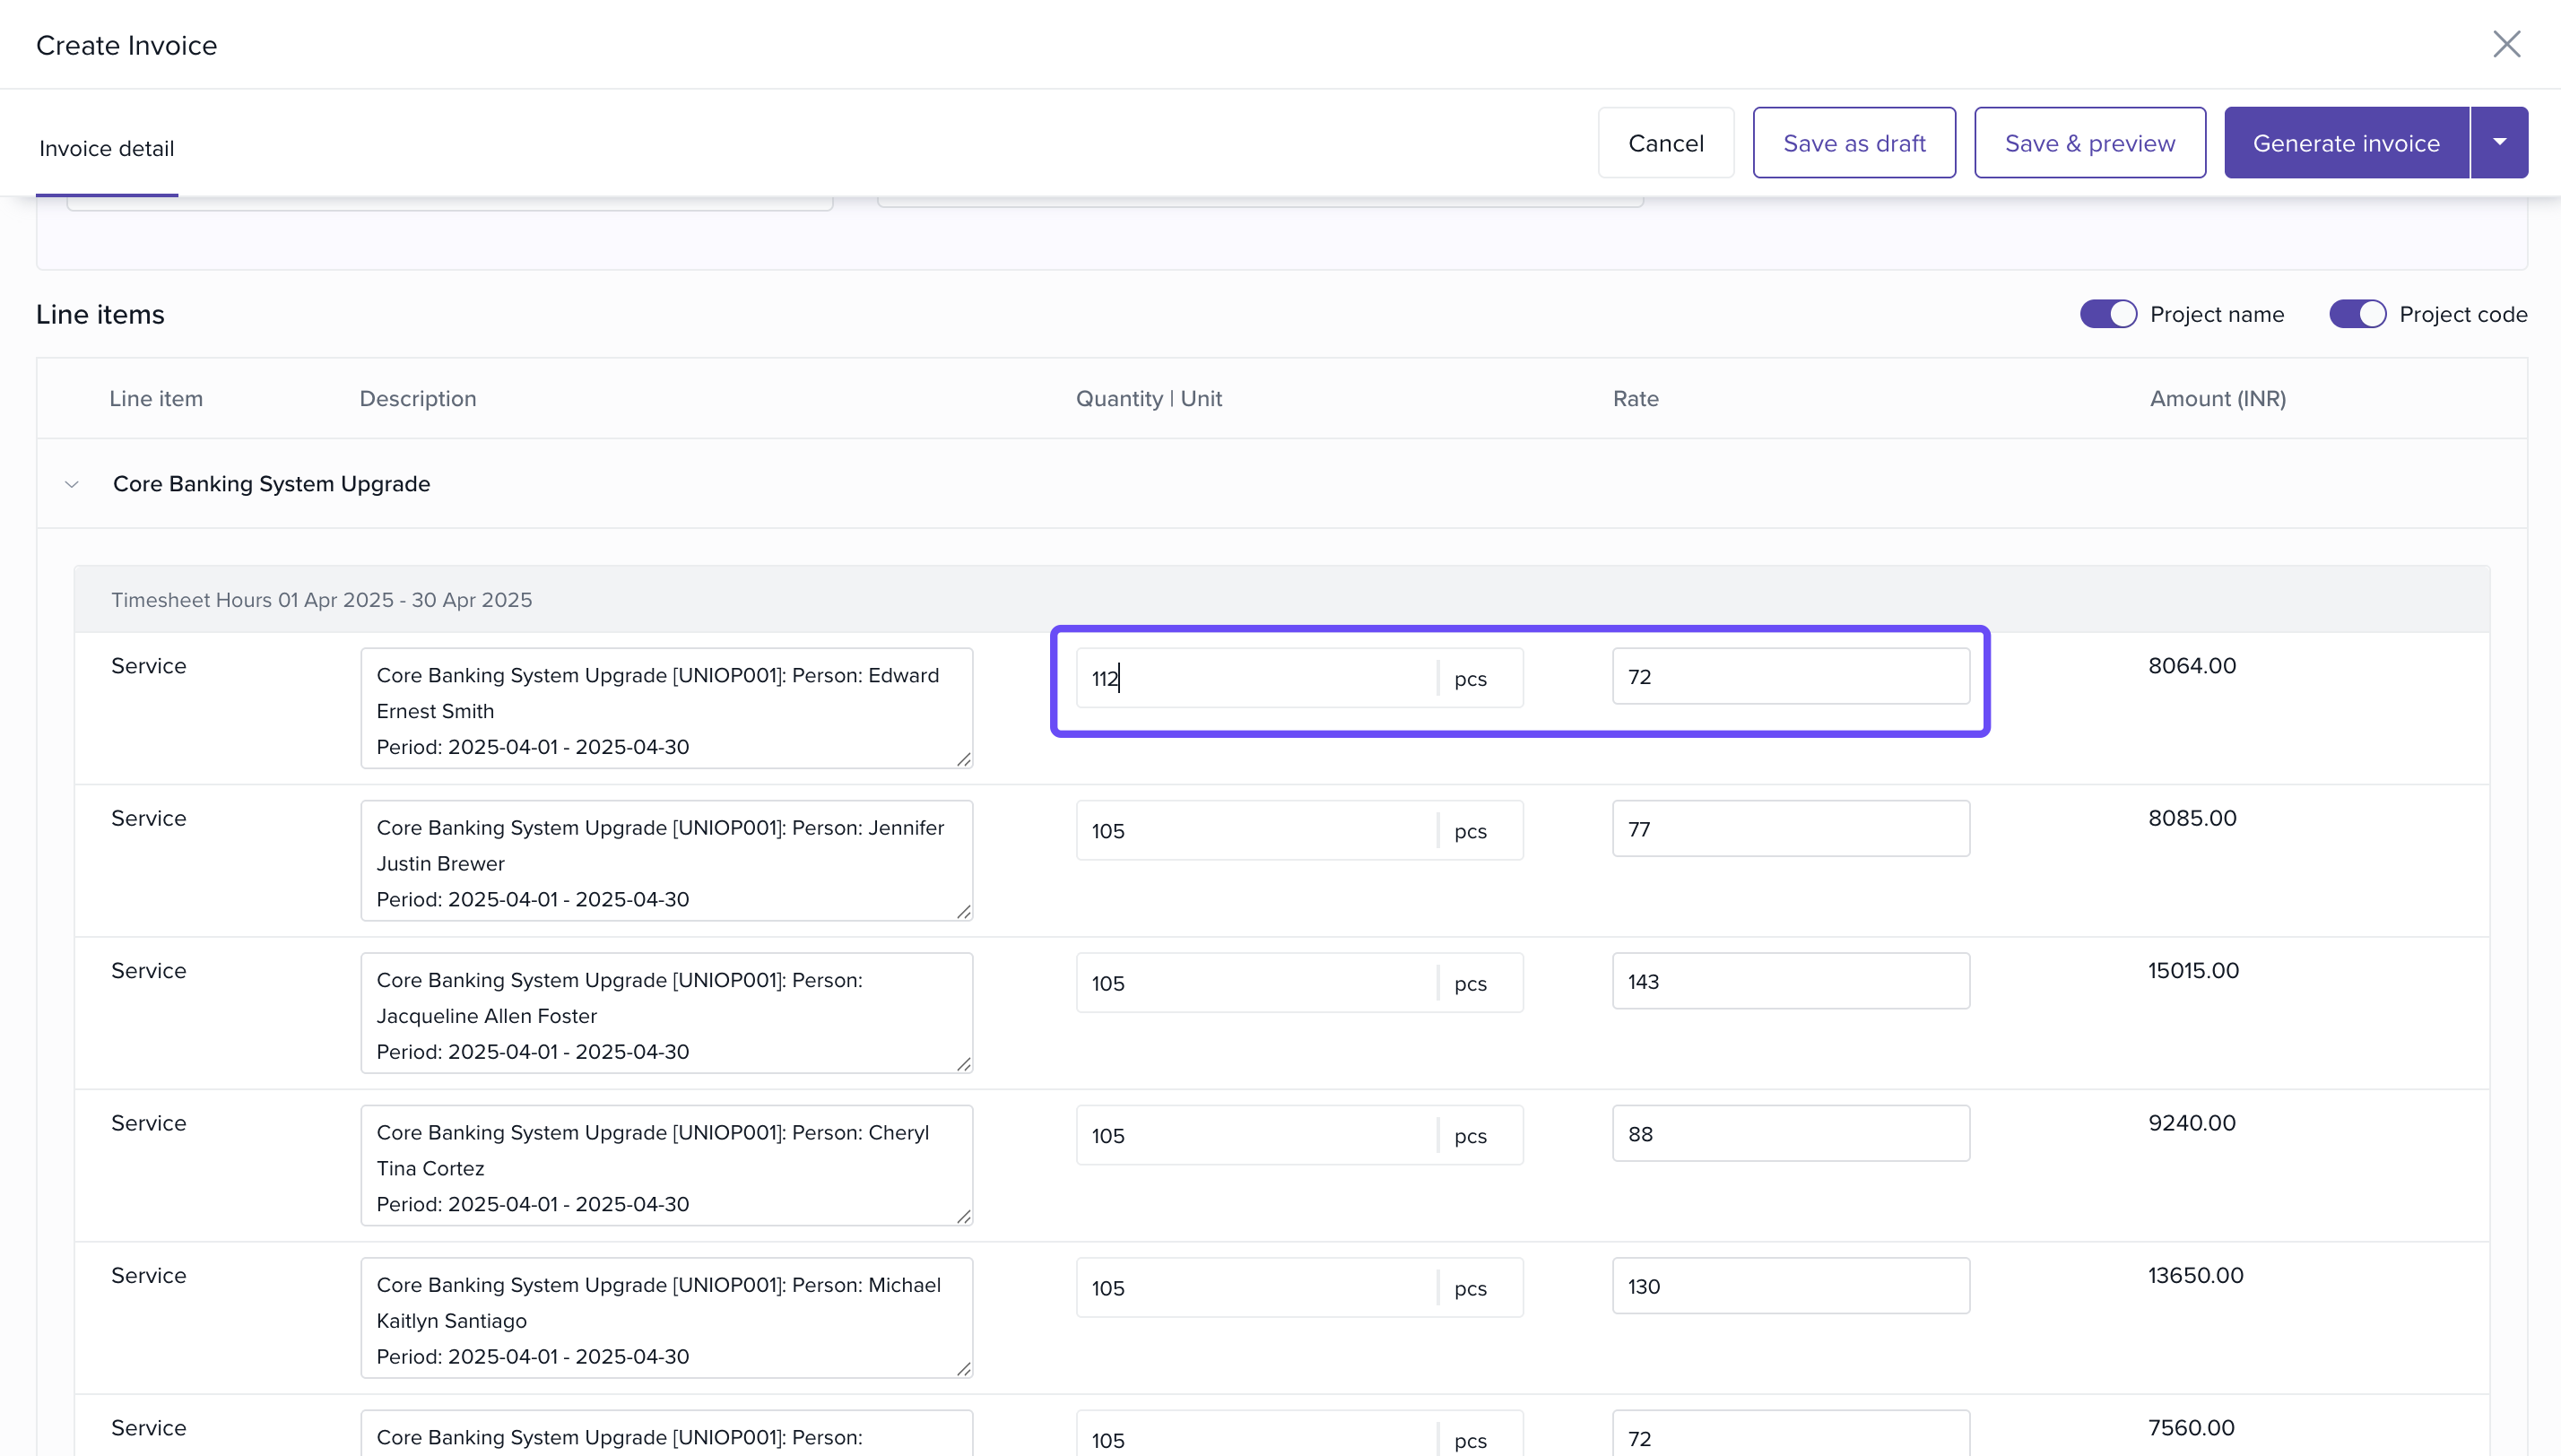Toggle the Project name switch
The image size is (2561, 1456).
click(2108, 314)
